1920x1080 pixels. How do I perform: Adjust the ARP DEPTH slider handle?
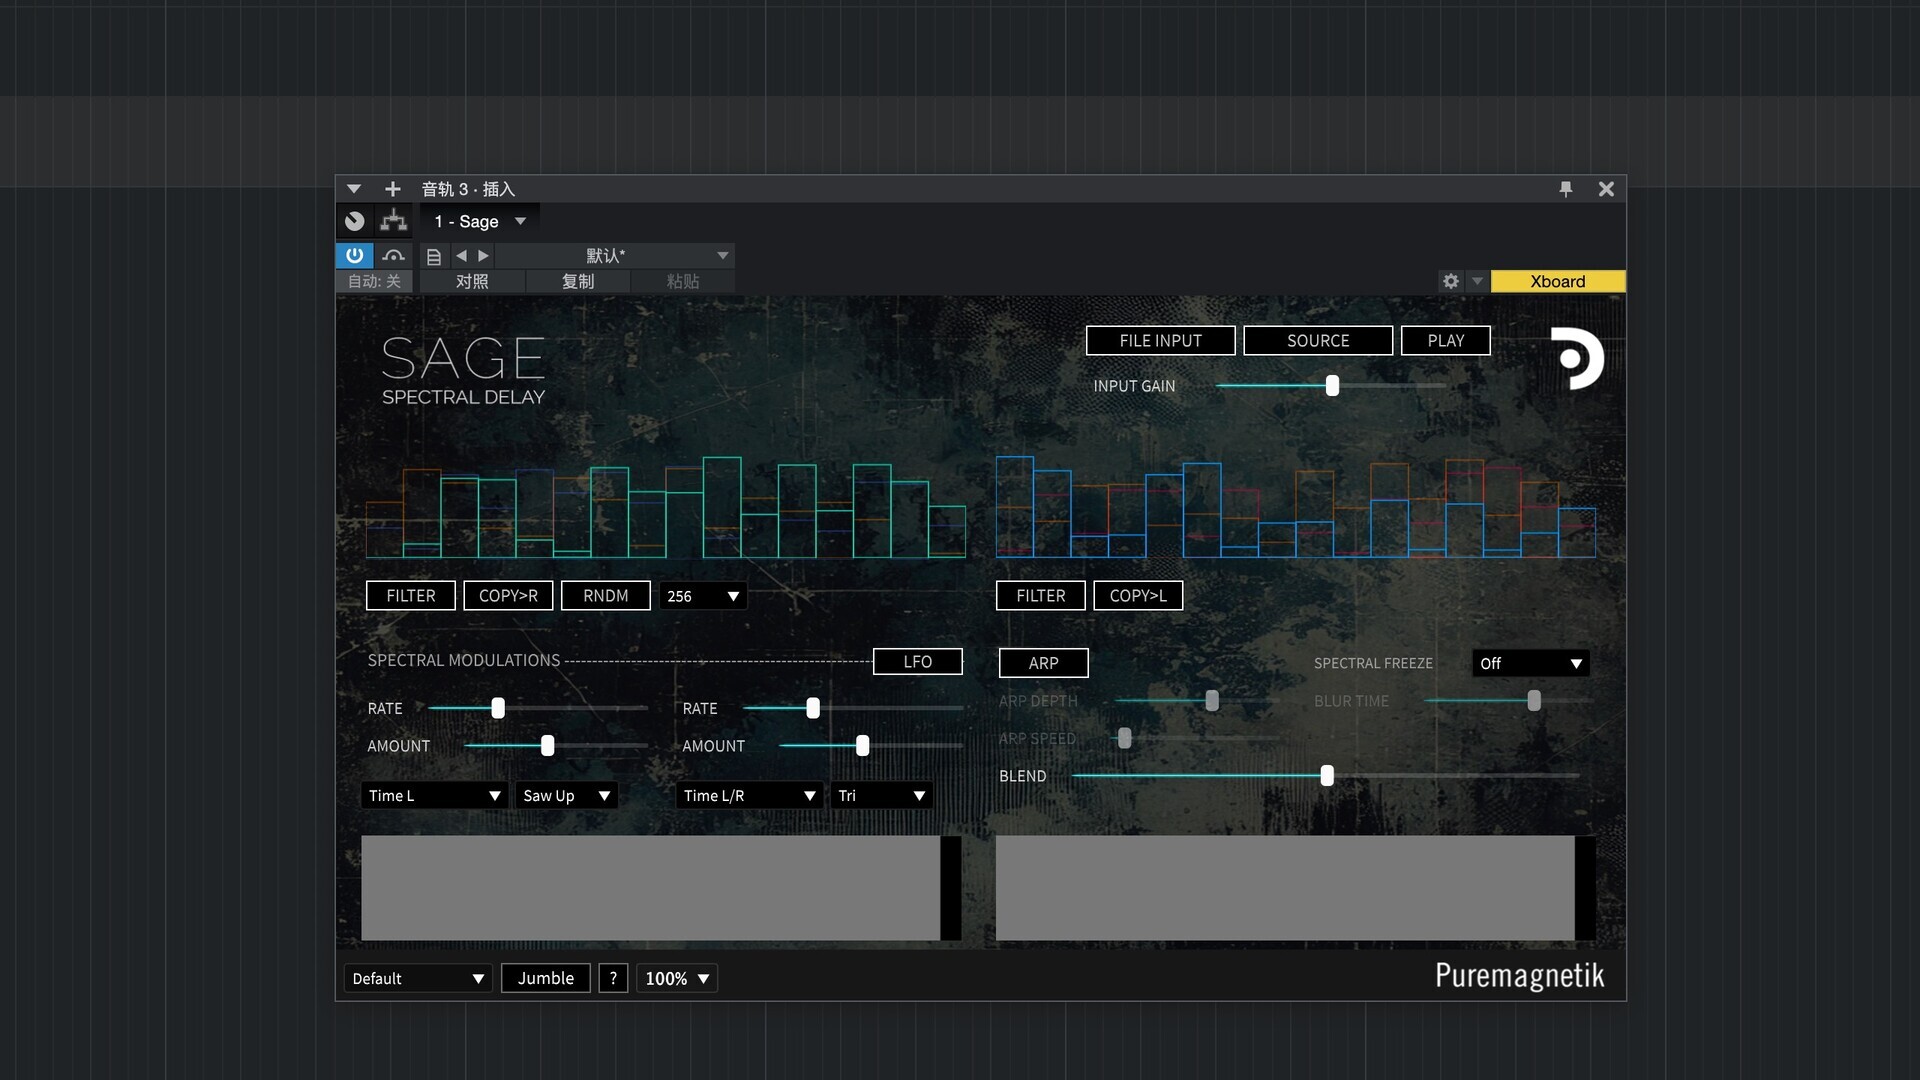coord(1212,700)
